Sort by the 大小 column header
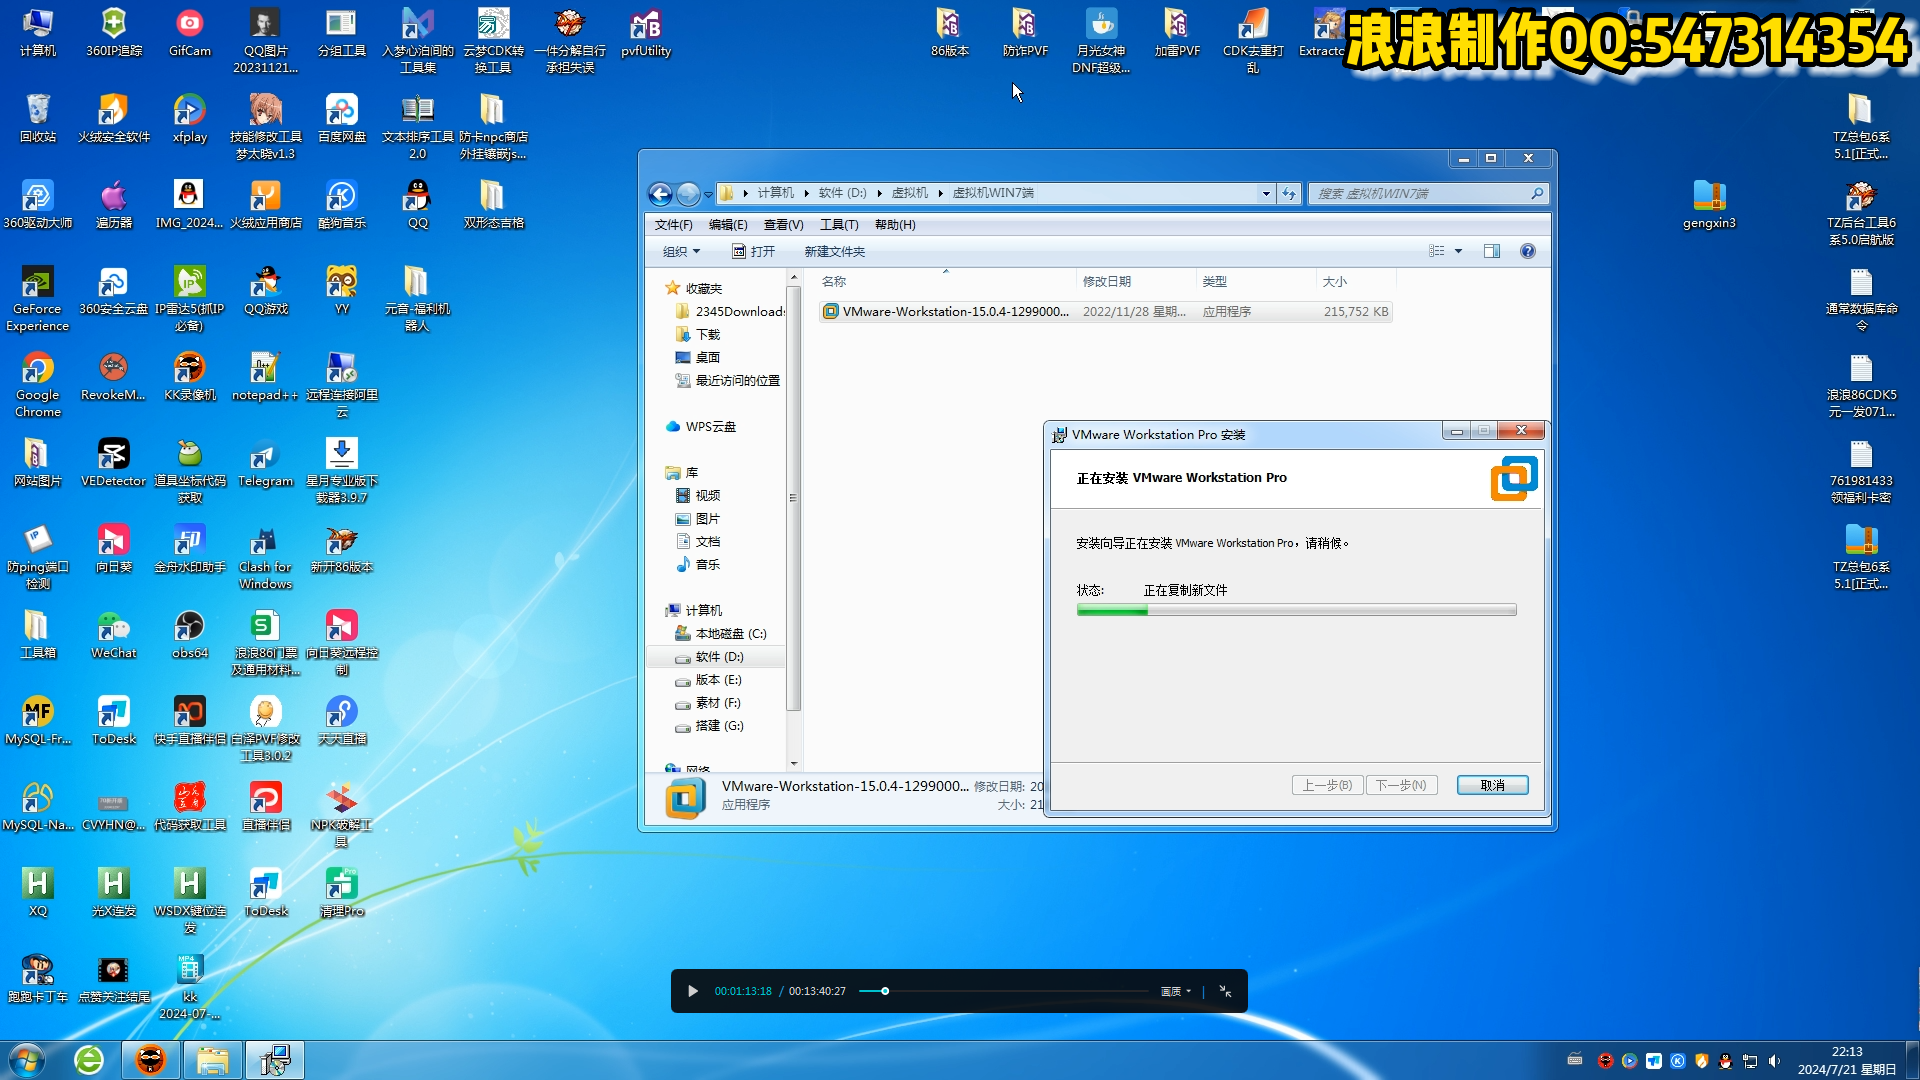Screen dimensions: 1920x1080 tap(1354, 282)
